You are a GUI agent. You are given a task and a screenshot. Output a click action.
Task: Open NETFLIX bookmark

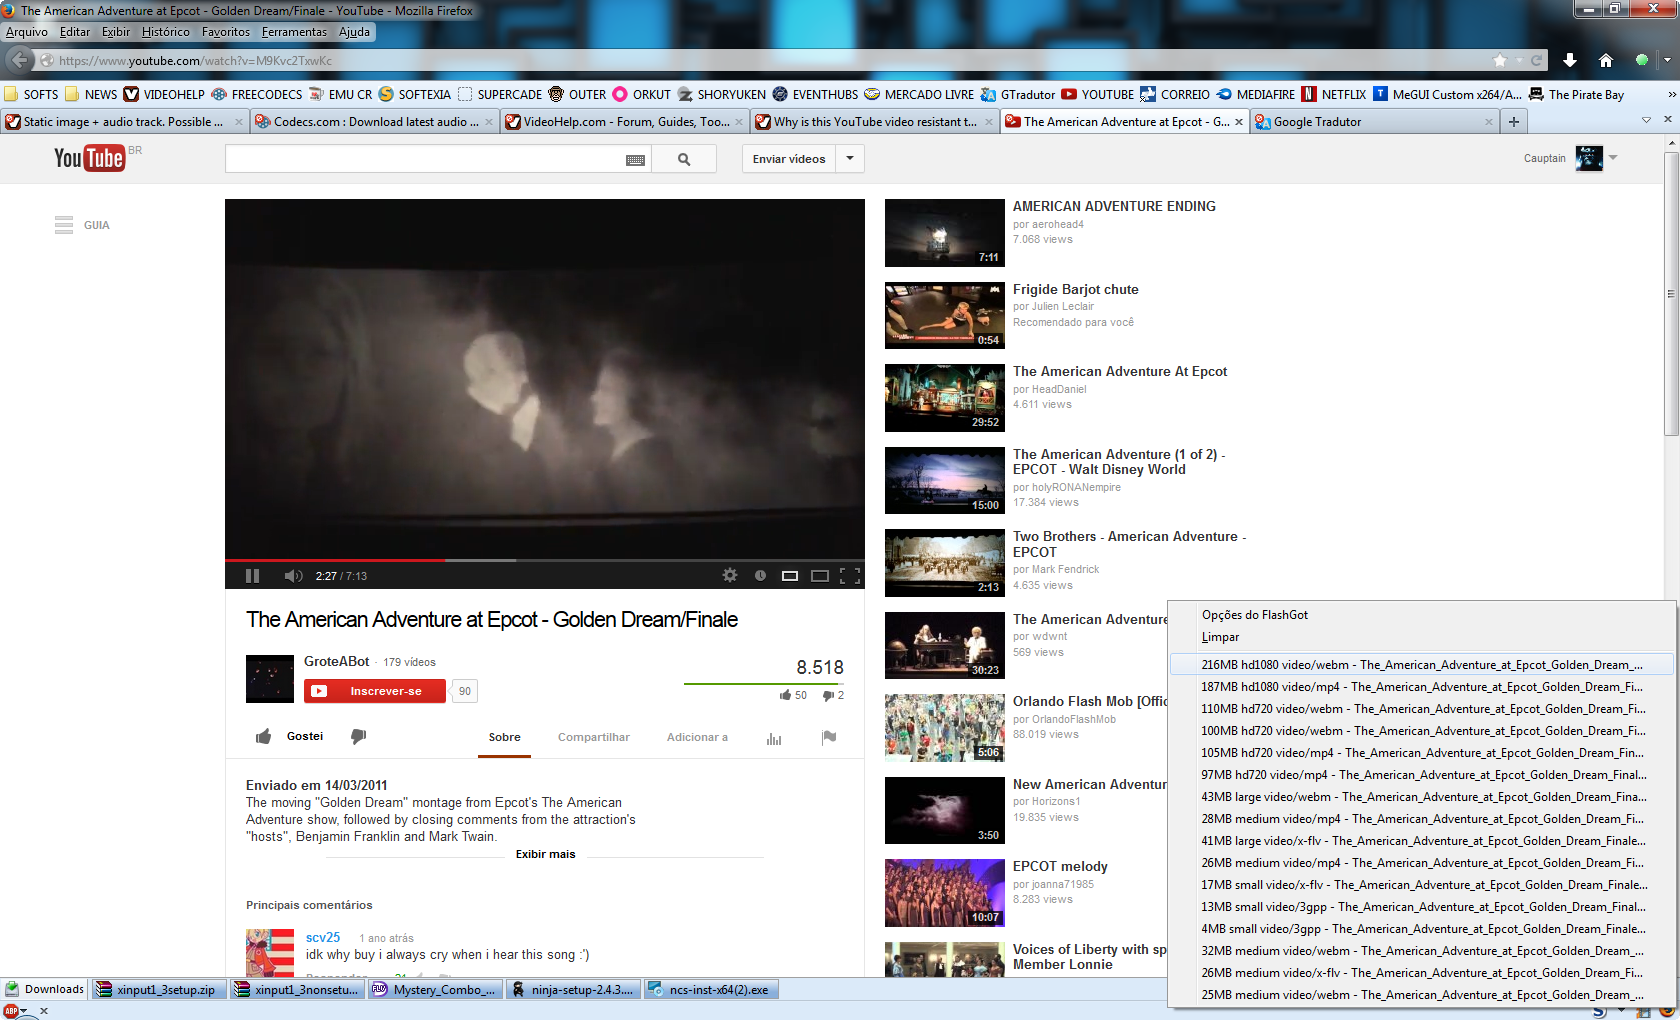click(1334, 95)
